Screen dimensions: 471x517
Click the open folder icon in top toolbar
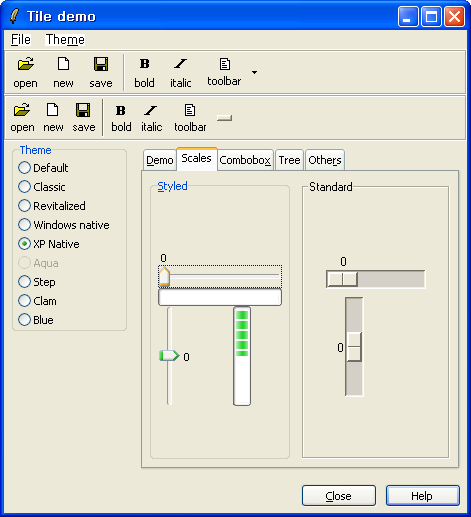coord(26,64)
